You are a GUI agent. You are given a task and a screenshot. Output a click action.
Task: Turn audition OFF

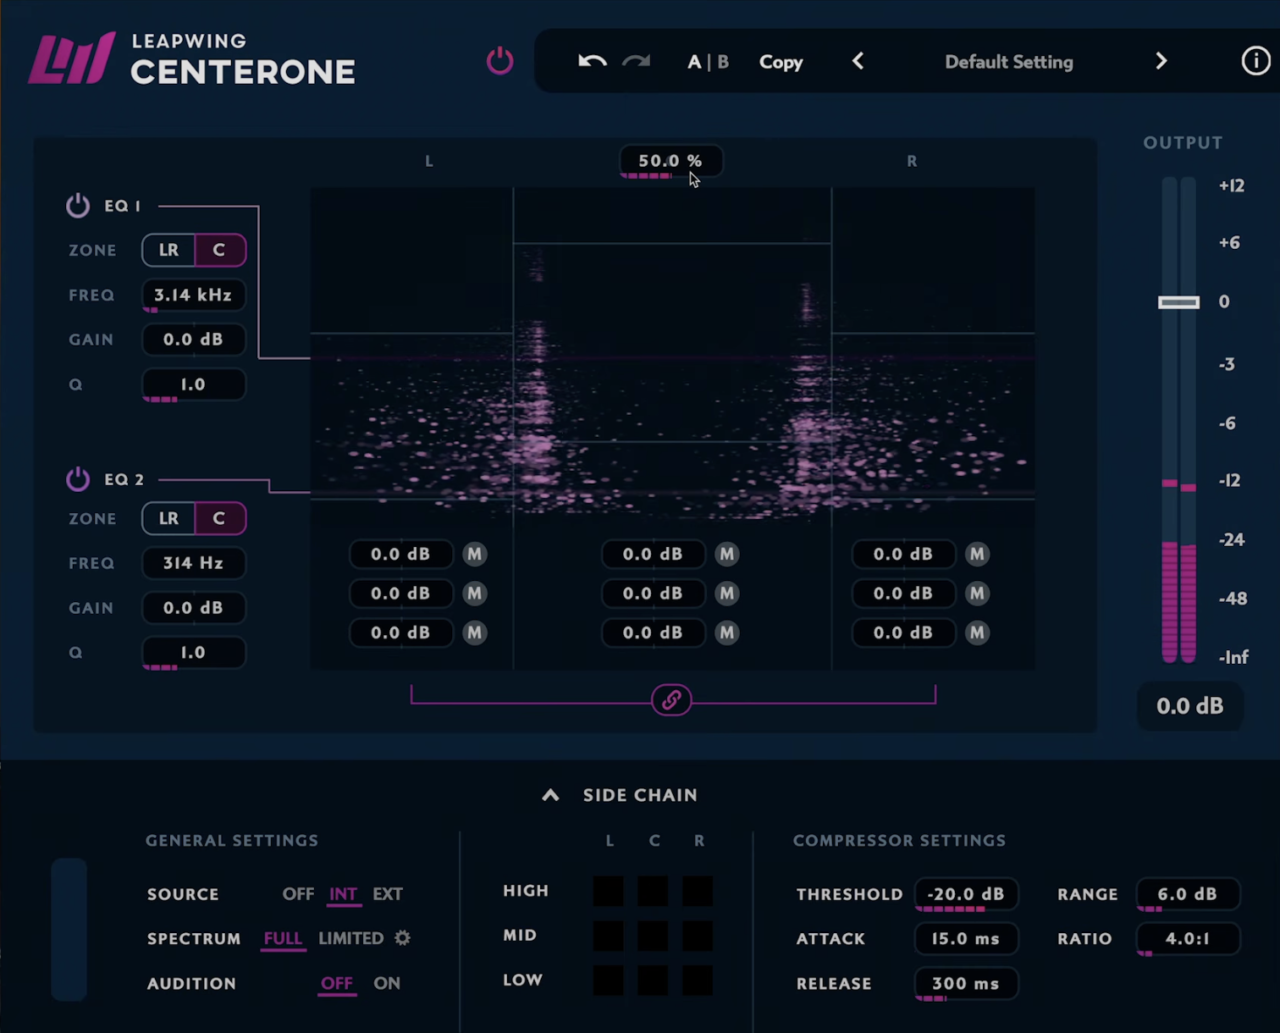337,983
